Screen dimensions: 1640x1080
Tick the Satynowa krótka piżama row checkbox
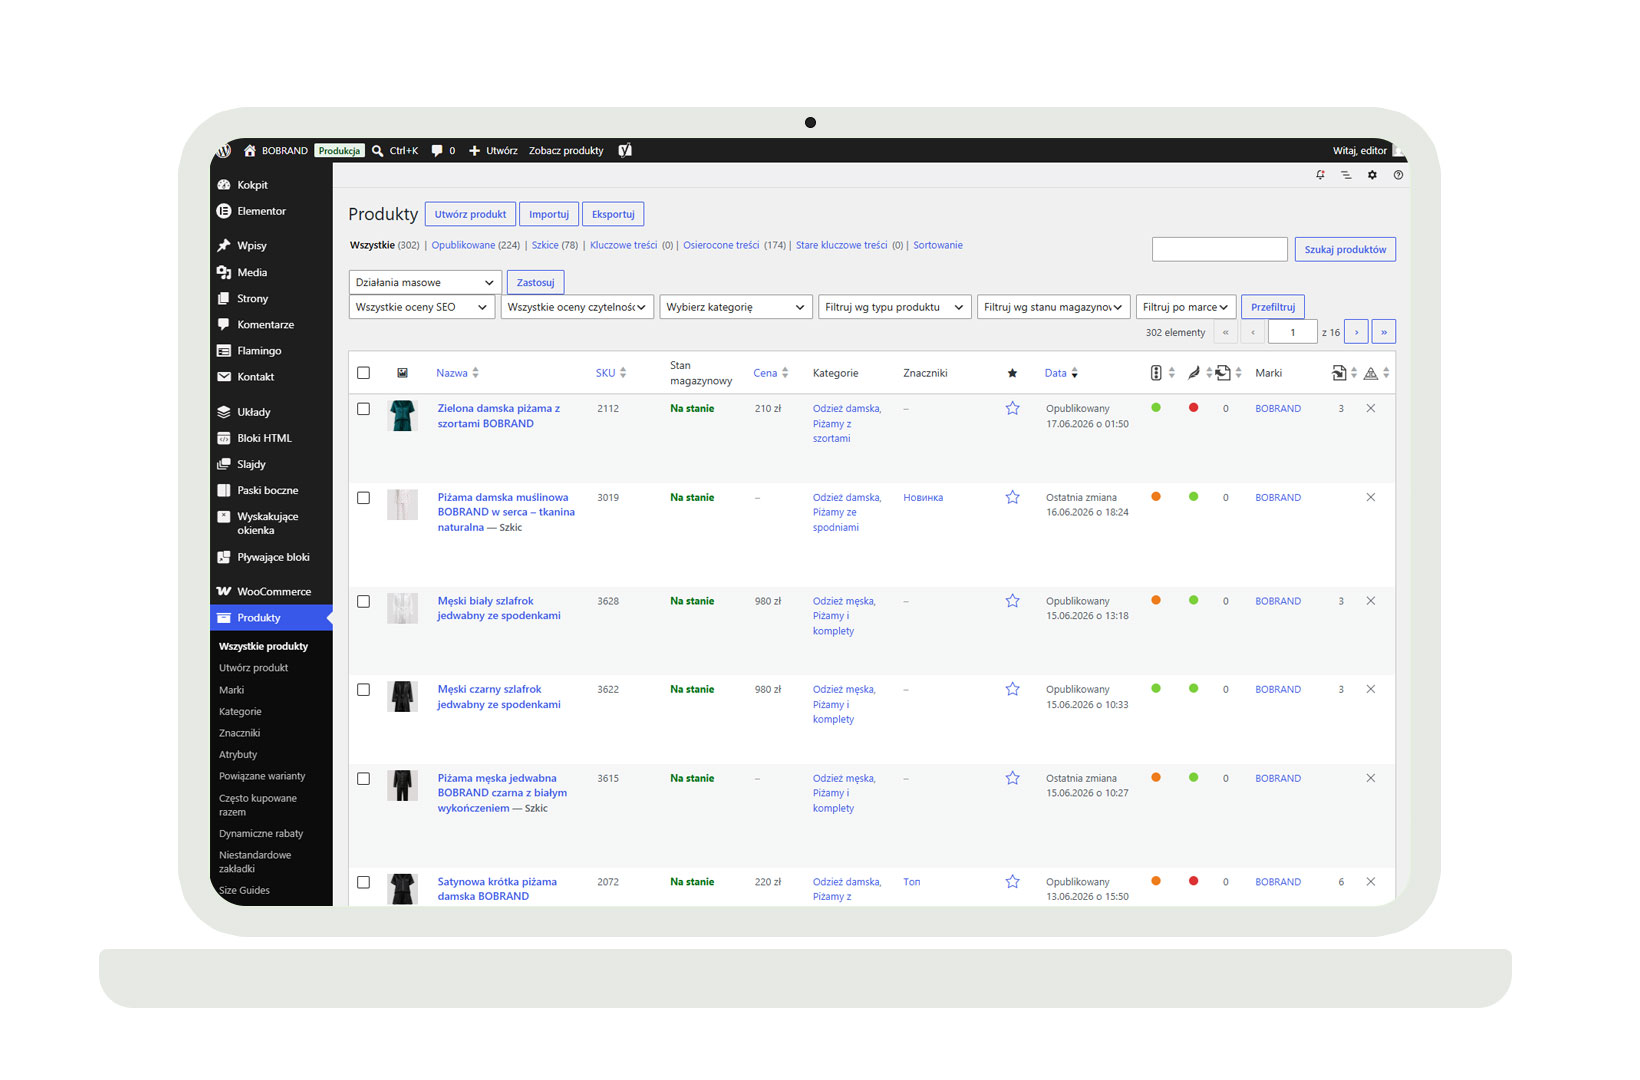[363, 883]
